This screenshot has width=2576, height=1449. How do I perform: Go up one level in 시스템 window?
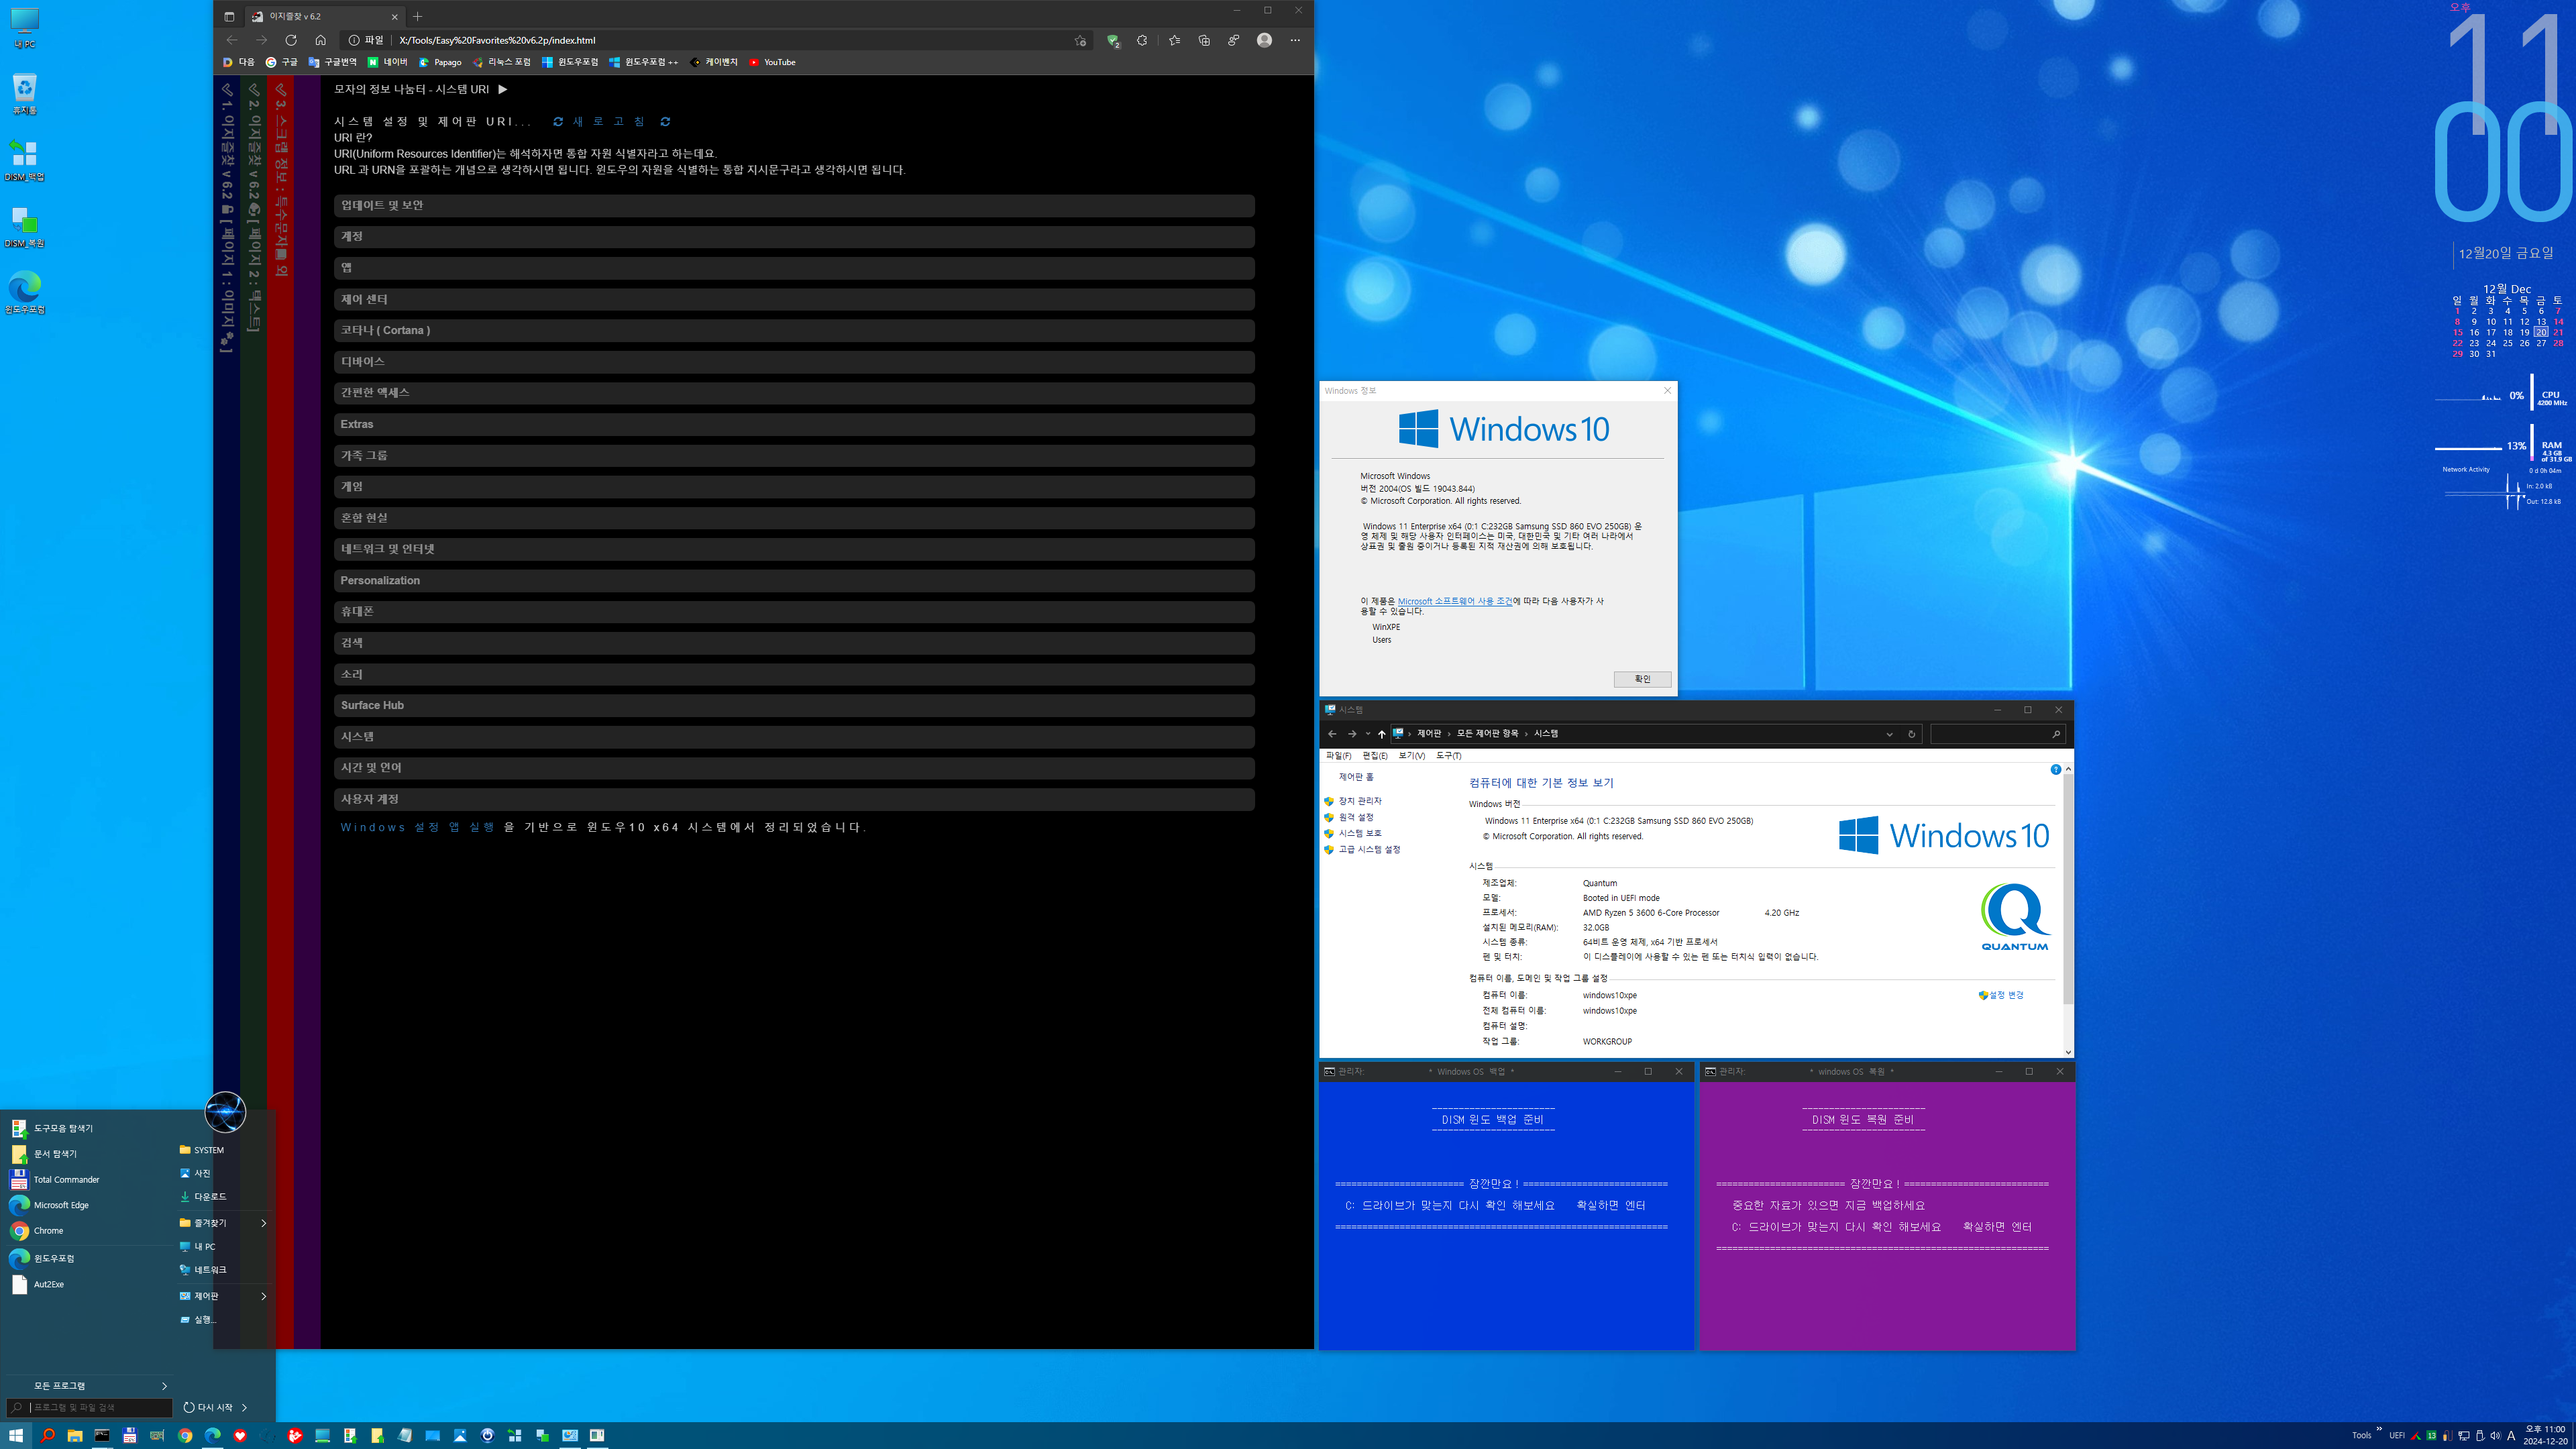point(1382,734)
